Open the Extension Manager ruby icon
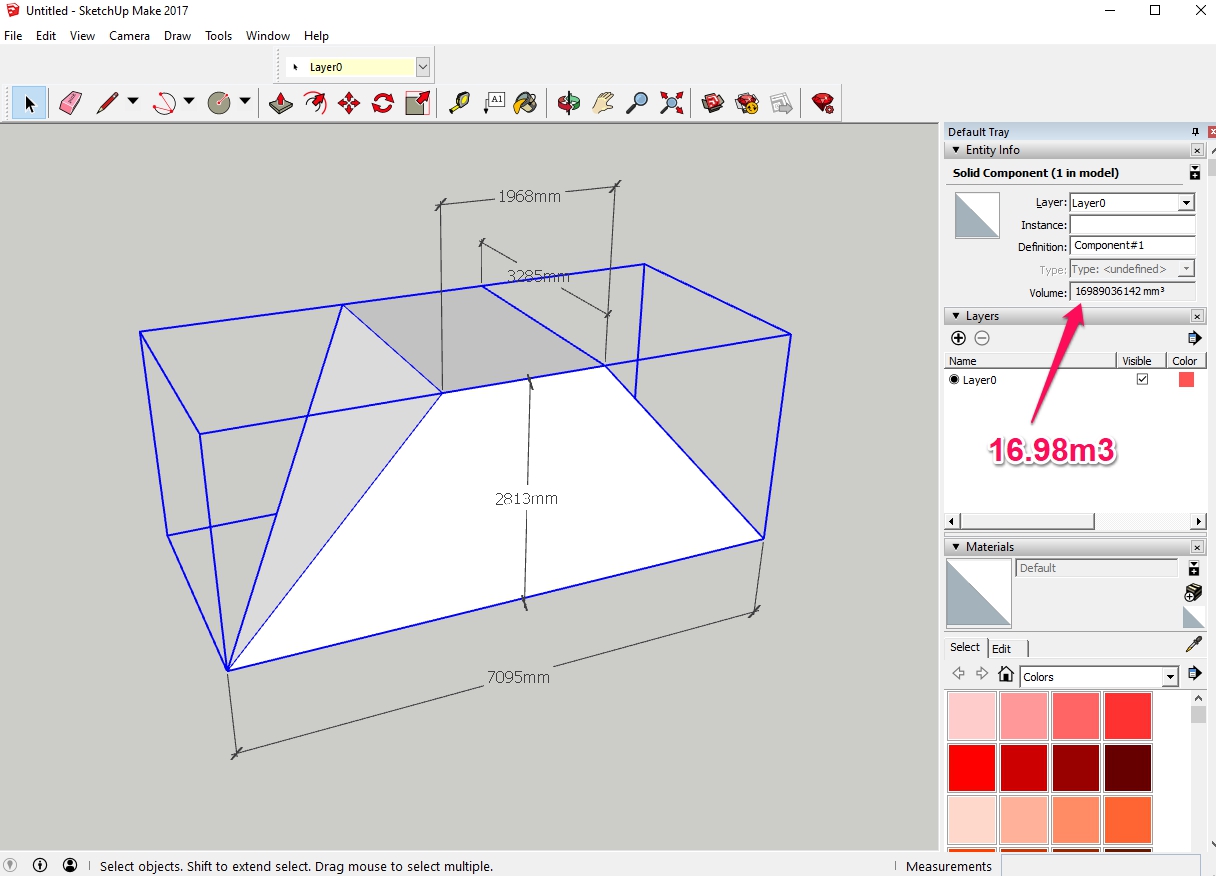Image resolution: width=1216 pixels, height=876 pixels. coord(823,103)
